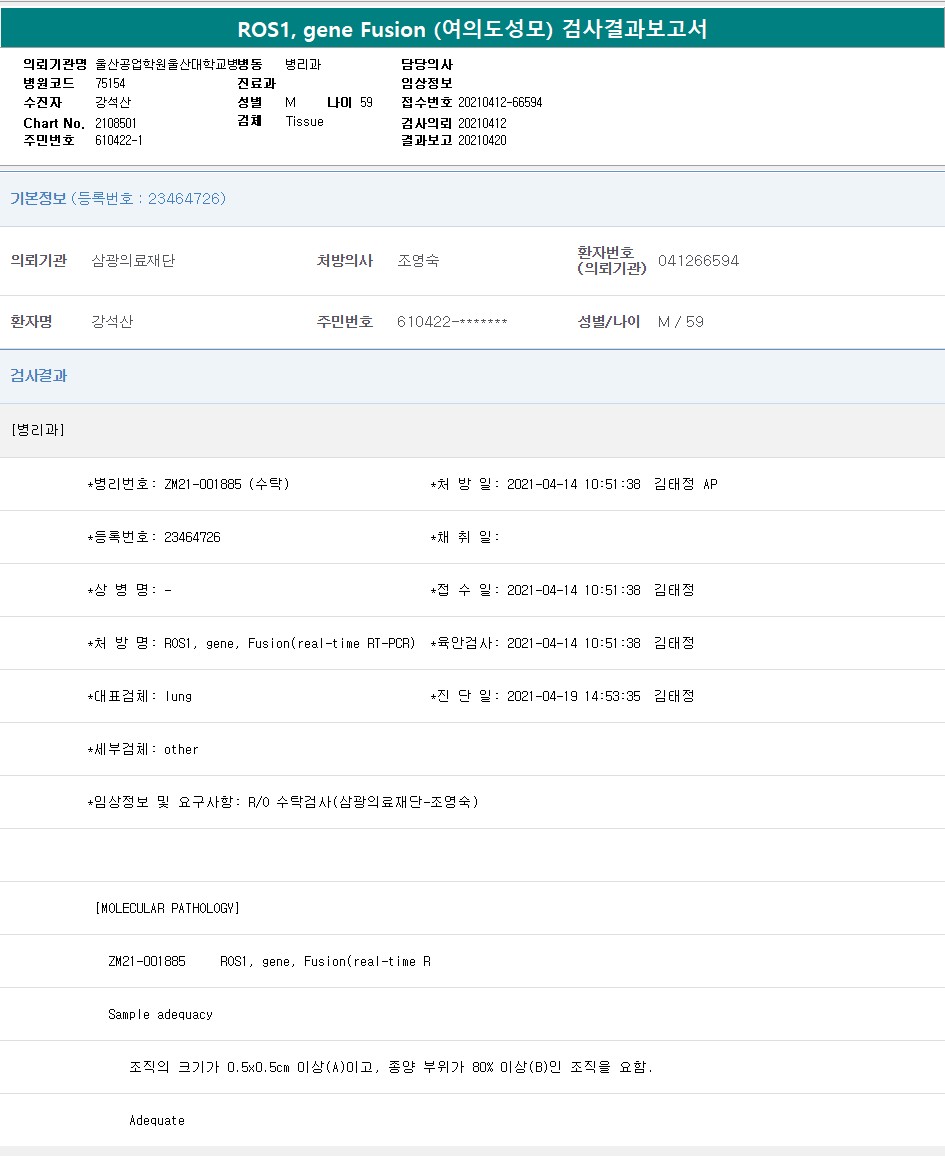The height and width of the screenshot is (1156, 945).
Task: Click Chart No. value 2108501
Action: pyautogui.click(x=116, y=123)
